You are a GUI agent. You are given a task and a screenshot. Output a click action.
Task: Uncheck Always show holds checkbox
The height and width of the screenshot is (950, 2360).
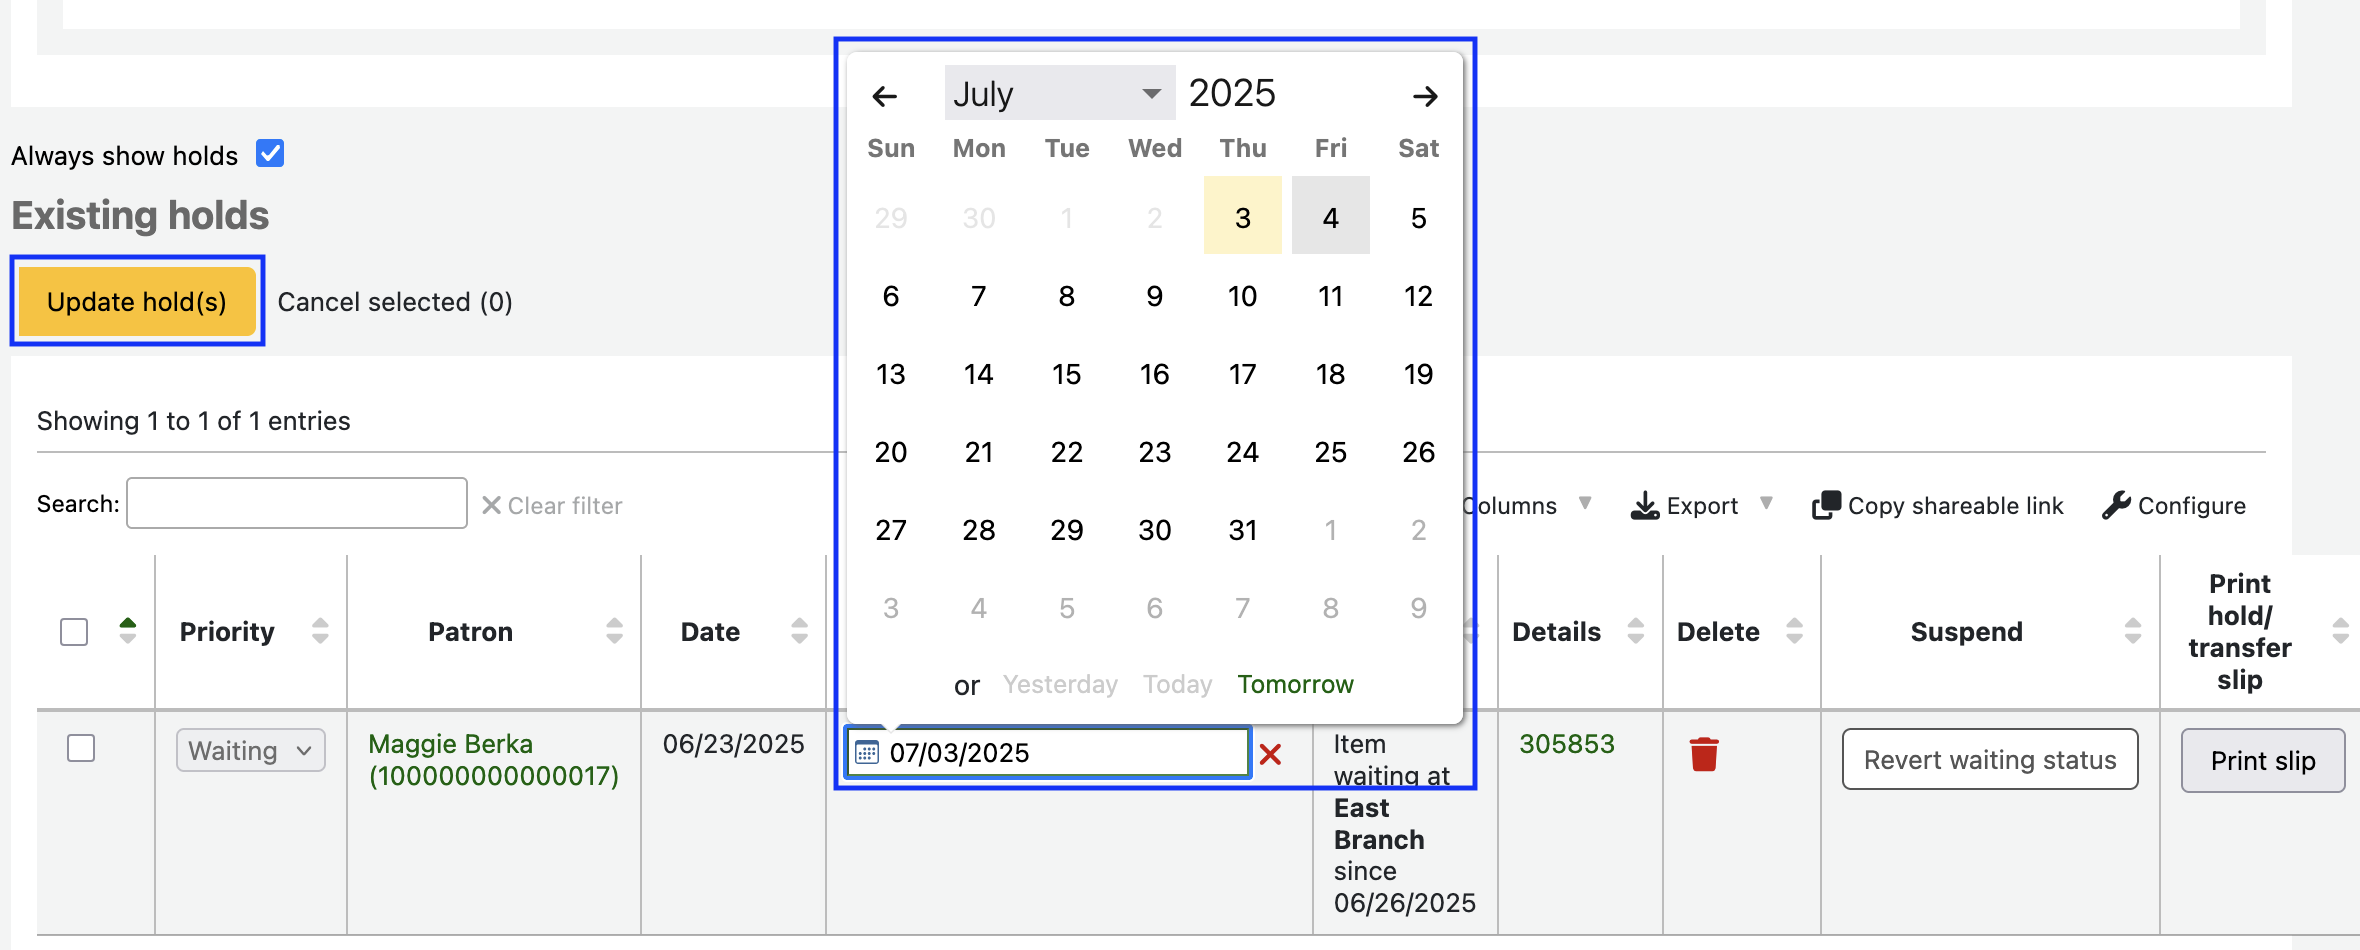tap(270, 154)
